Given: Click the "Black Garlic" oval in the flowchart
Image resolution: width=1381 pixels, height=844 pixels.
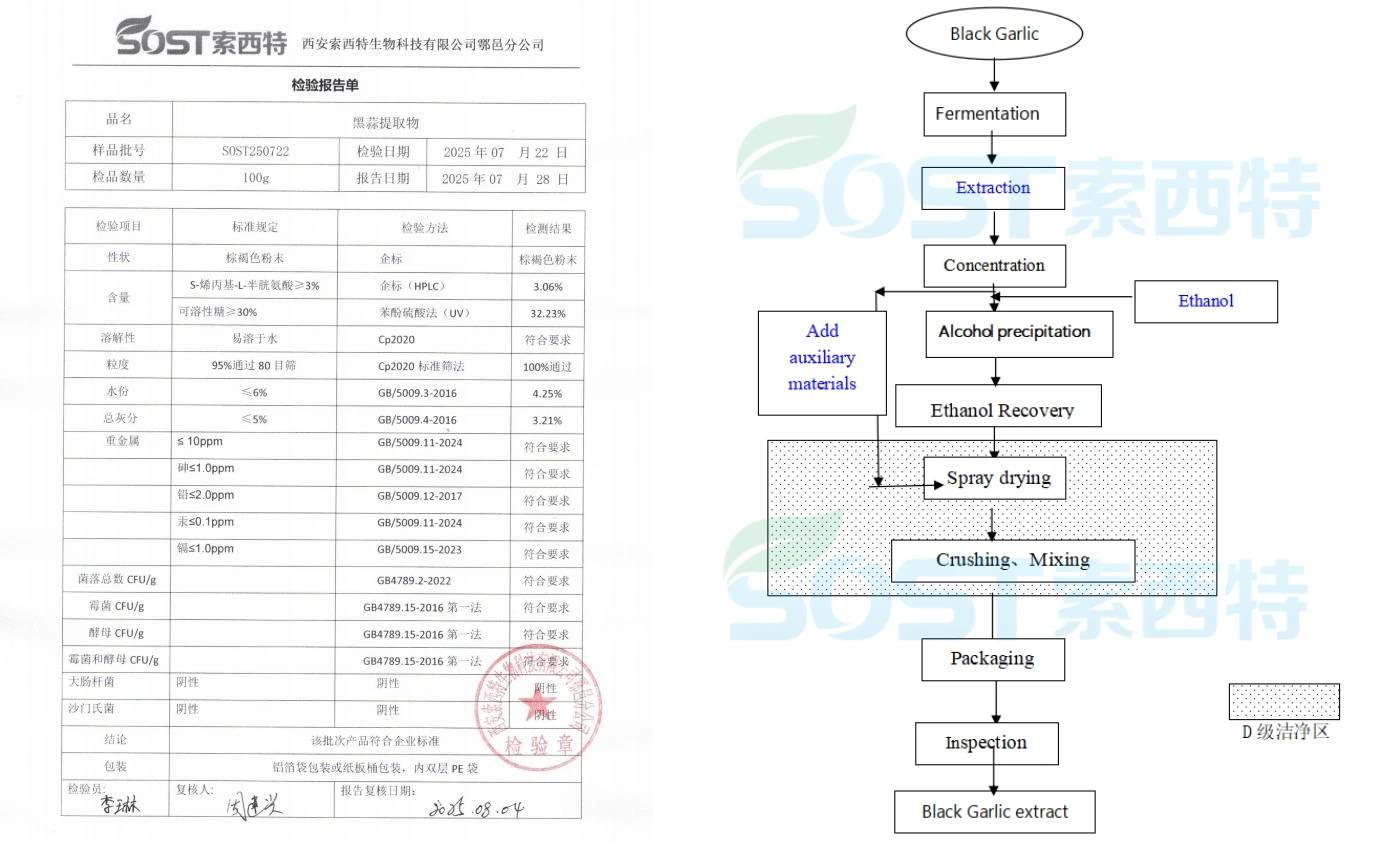Looking at the screenshot, I should pyautogui.click(x=994, y=33).
